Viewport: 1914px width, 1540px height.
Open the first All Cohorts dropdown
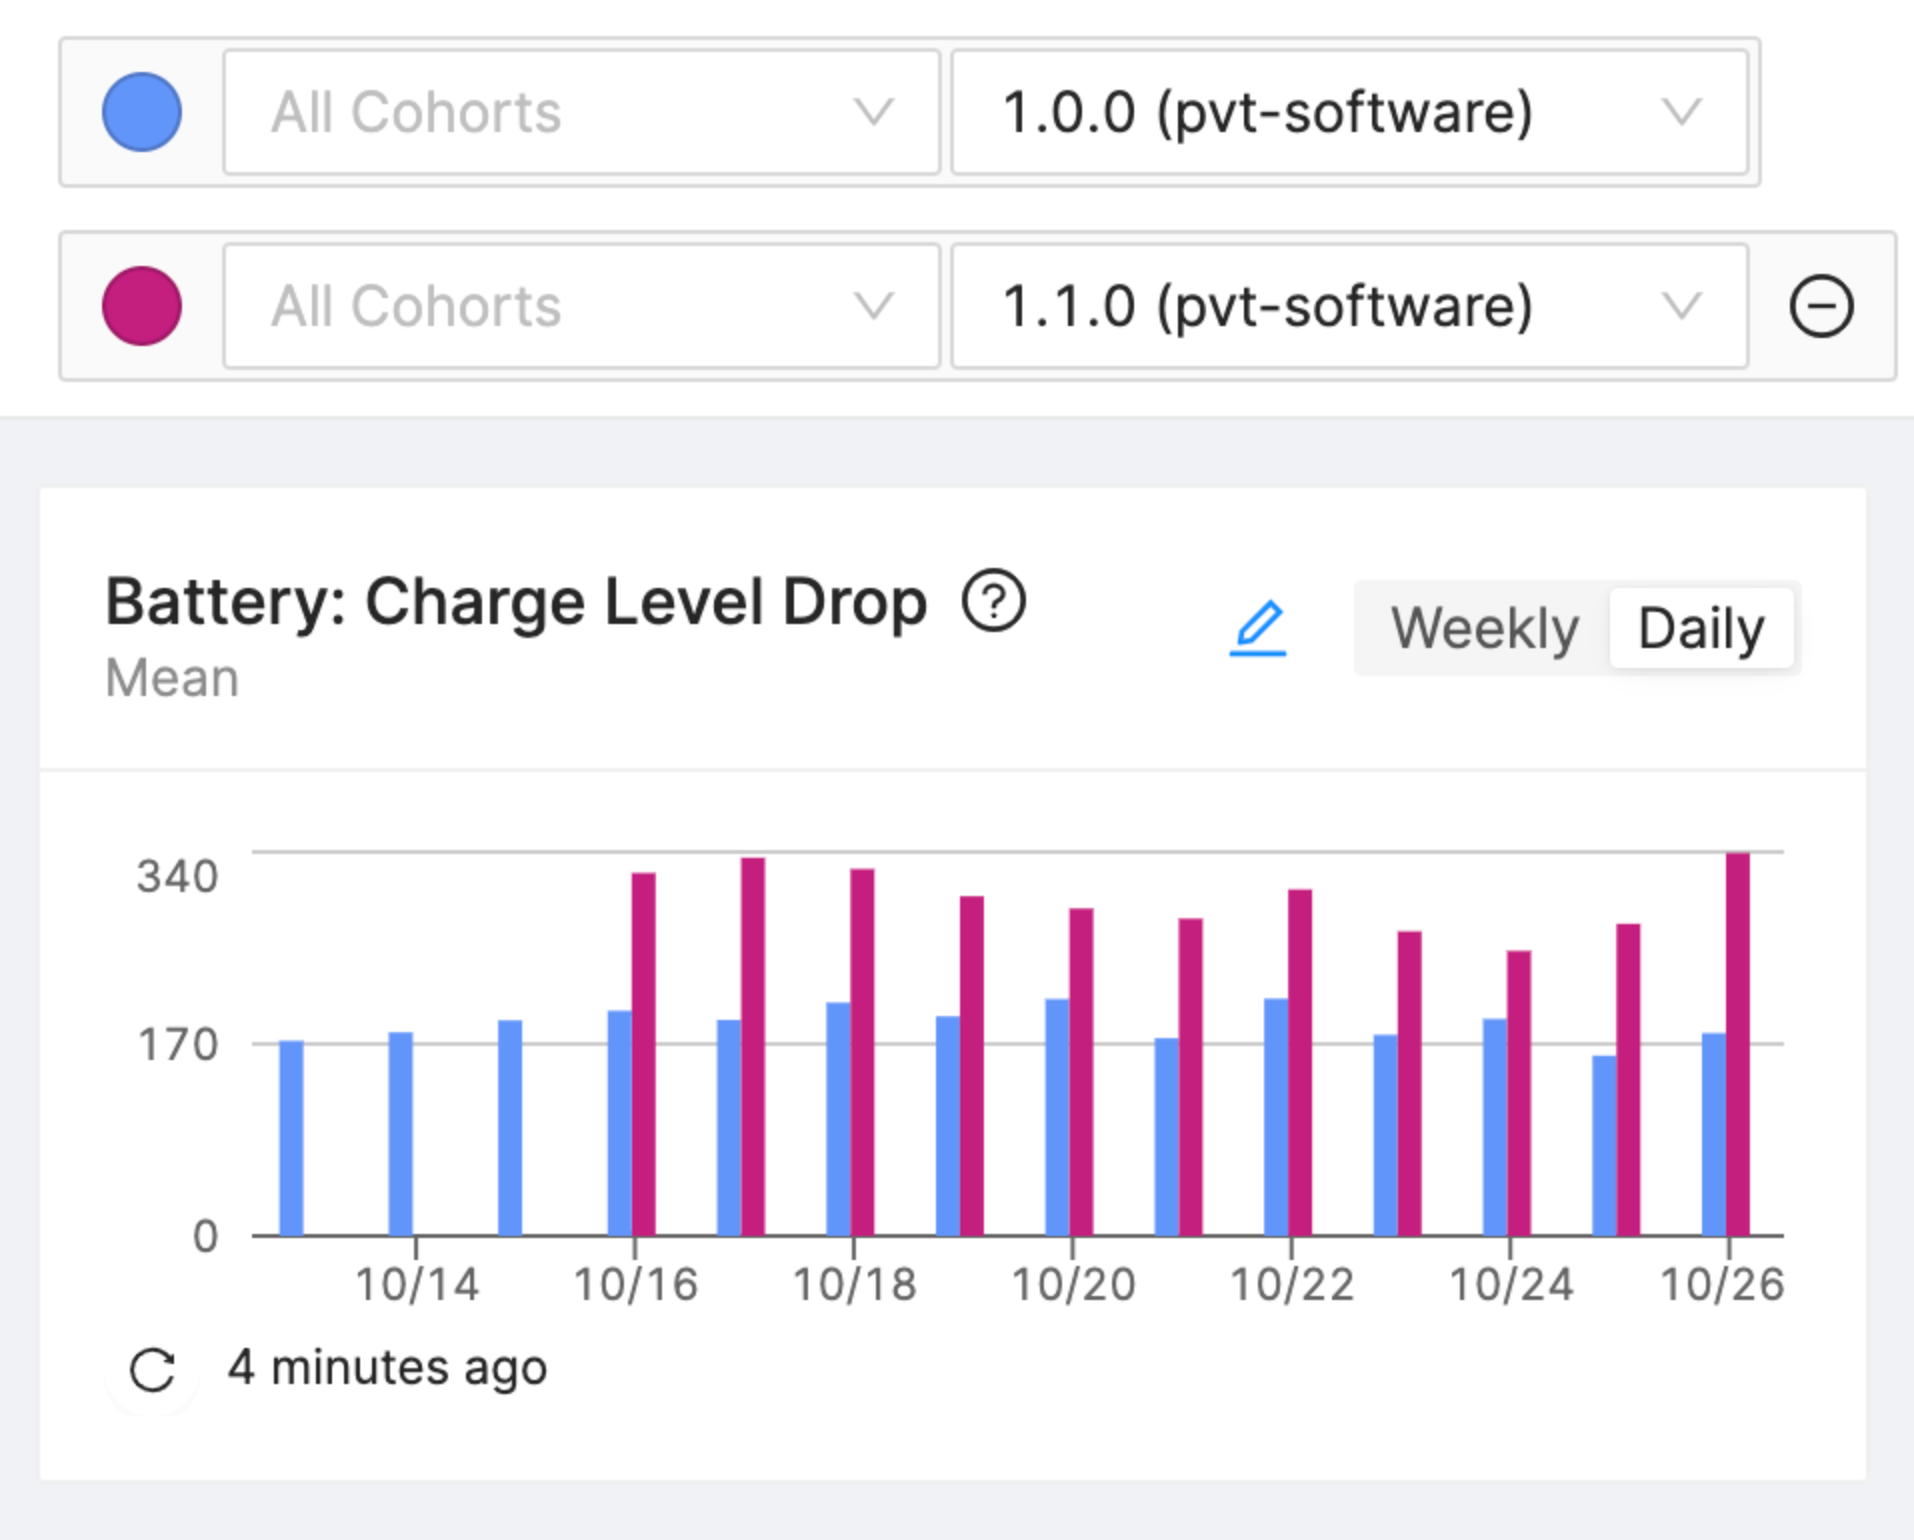tap(581, 112)
